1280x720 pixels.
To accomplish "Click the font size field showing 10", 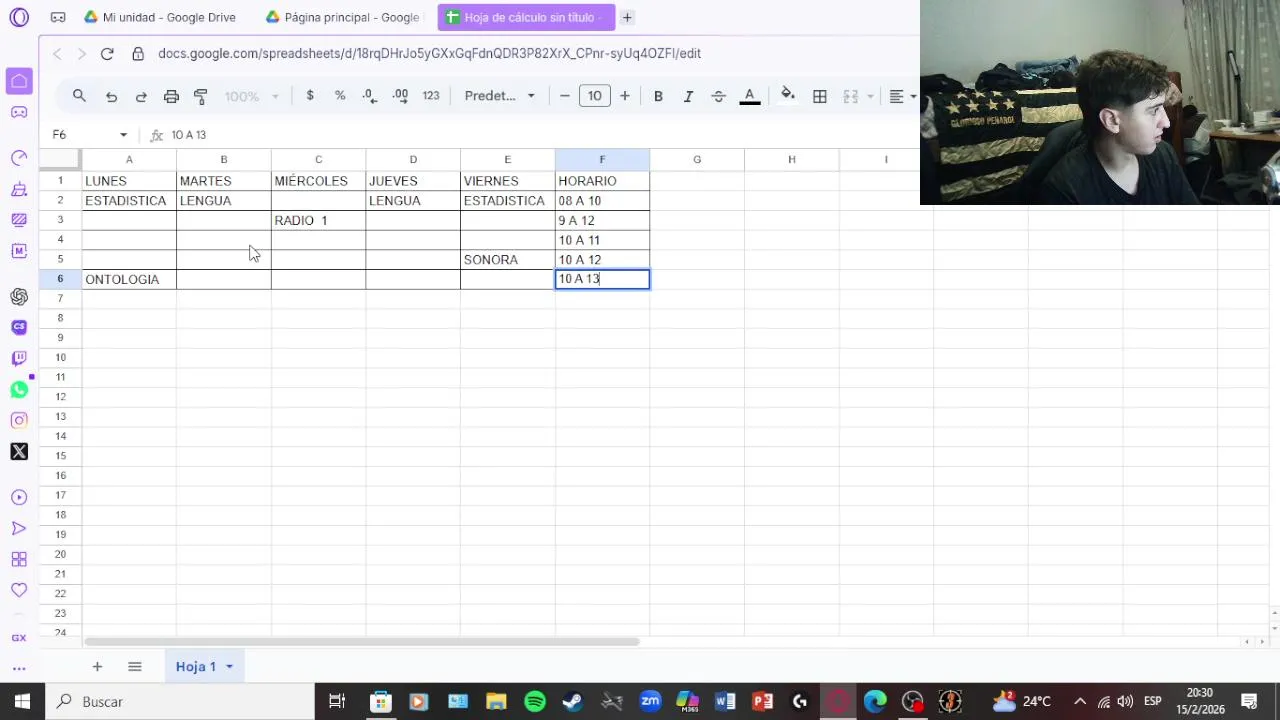I will [x=595, y=96].
